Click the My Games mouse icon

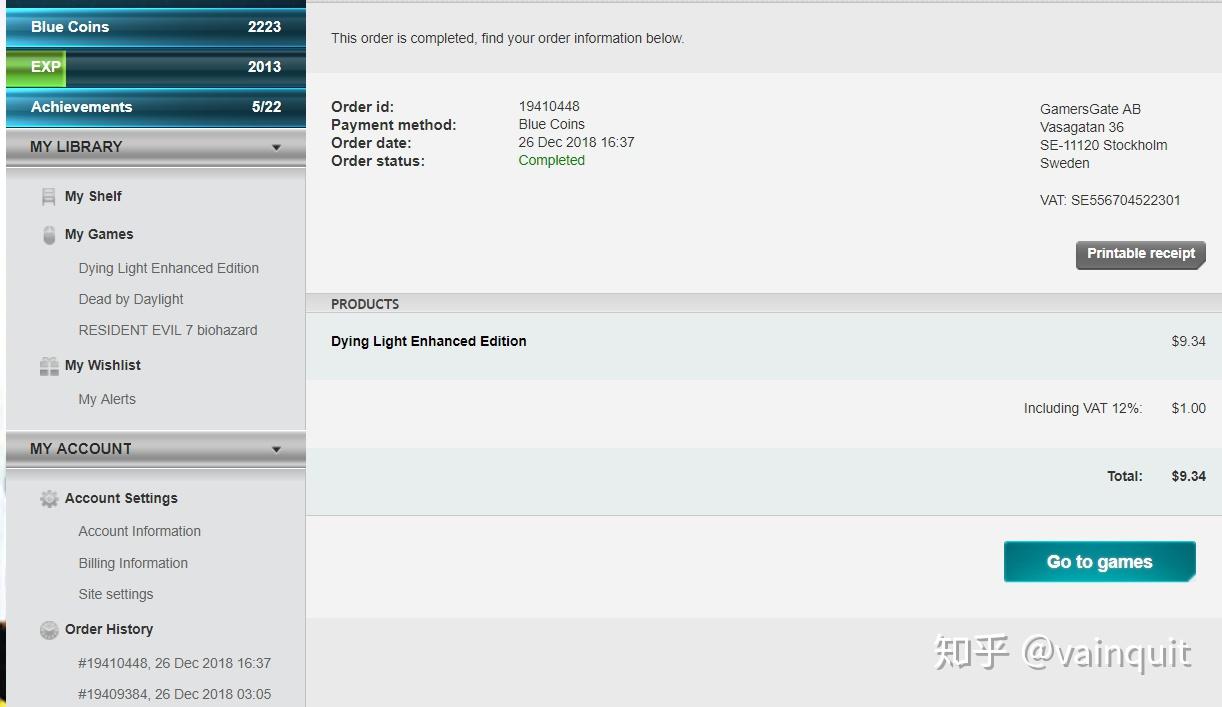49,235
